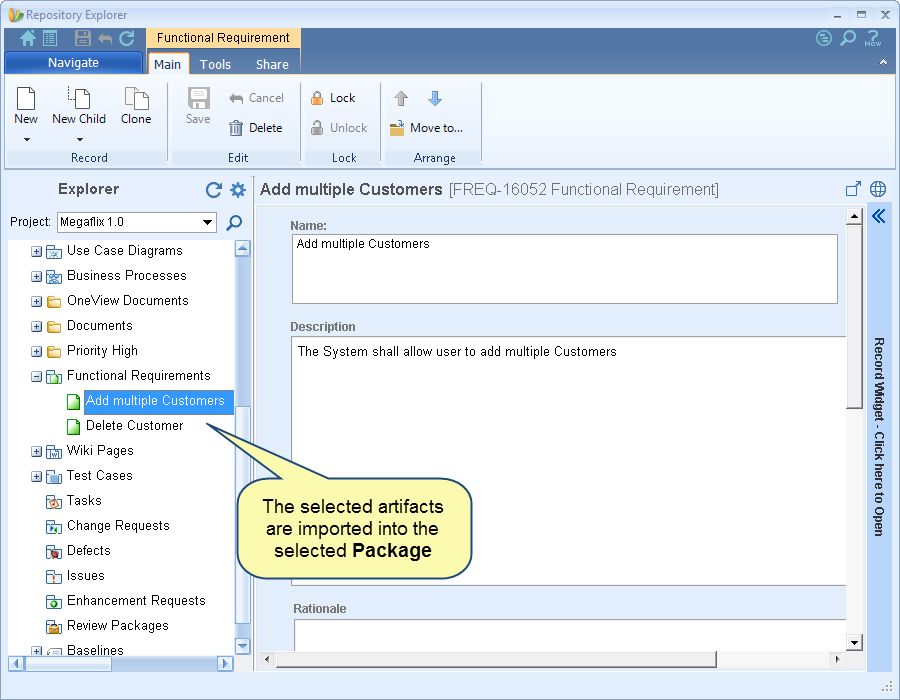Expand the Business Processes node
The width and height of the screenshot is (900, 700).
36,277
